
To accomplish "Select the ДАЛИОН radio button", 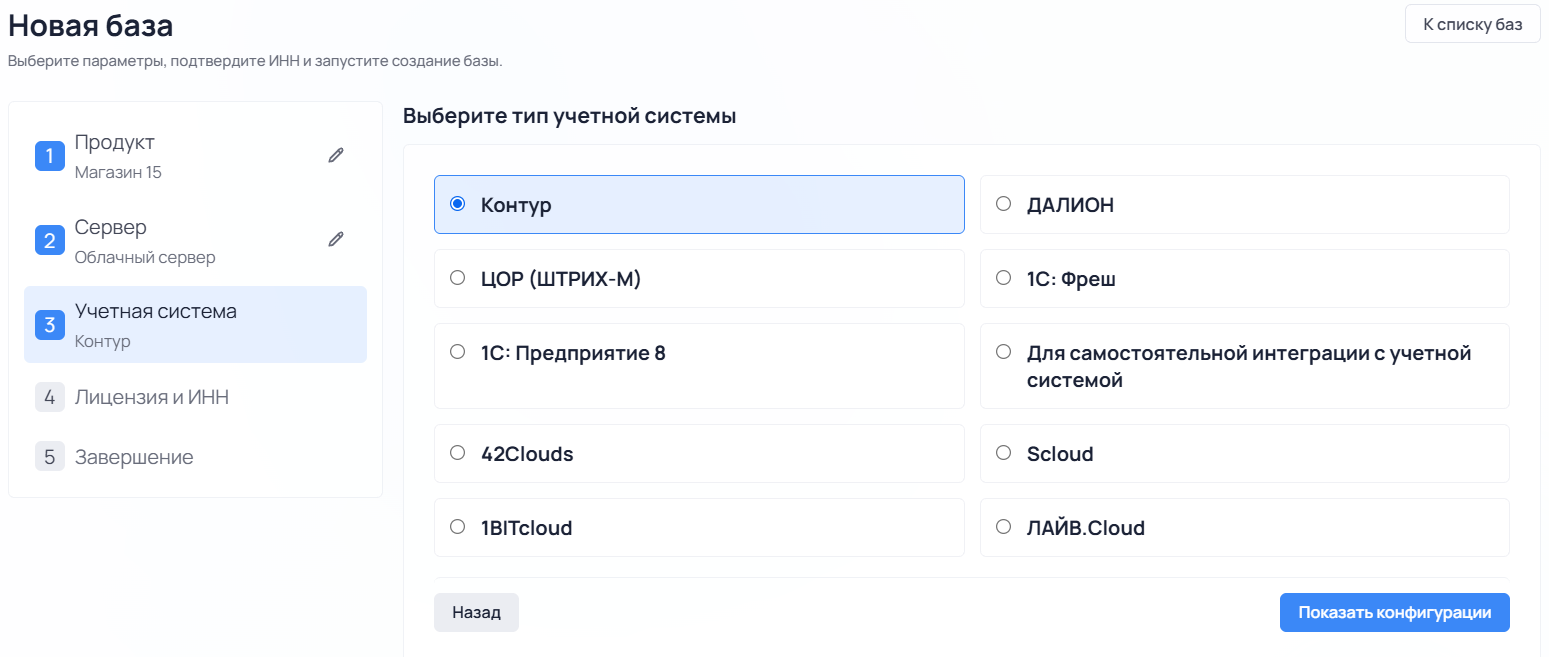I will (x=1004, y=204).
